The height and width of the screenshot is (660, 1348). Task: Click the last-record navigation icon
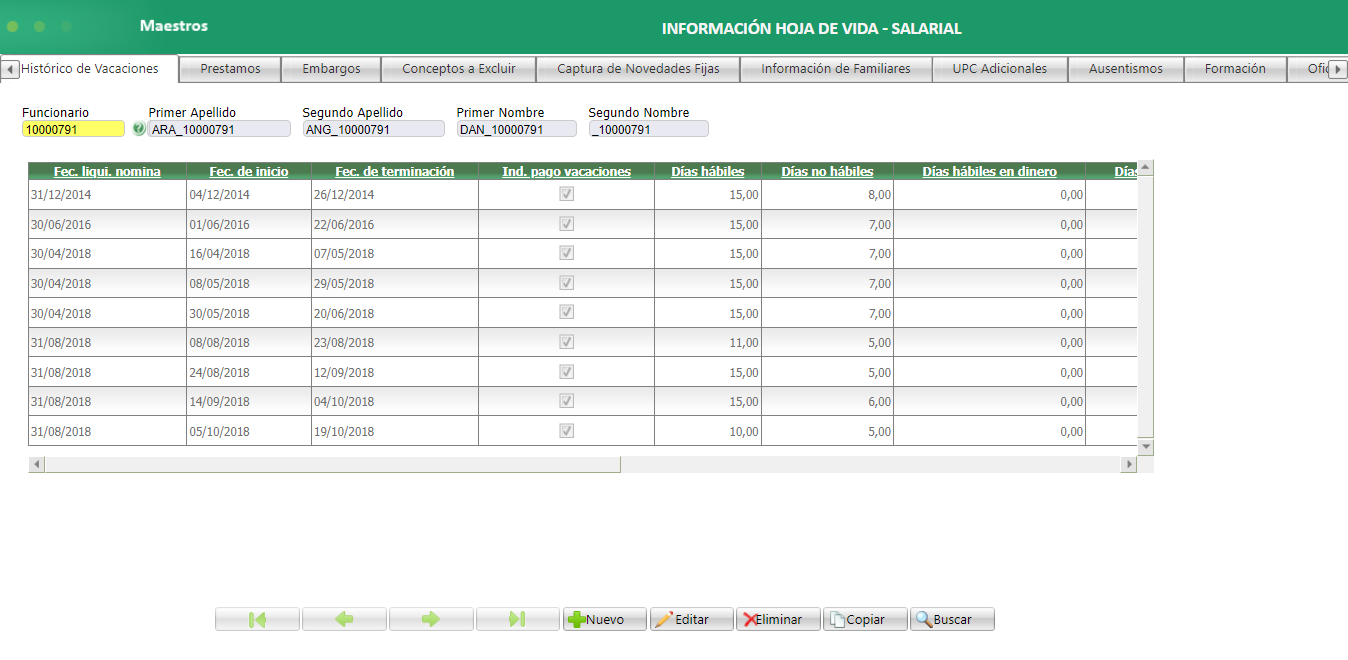pos(517,618)
